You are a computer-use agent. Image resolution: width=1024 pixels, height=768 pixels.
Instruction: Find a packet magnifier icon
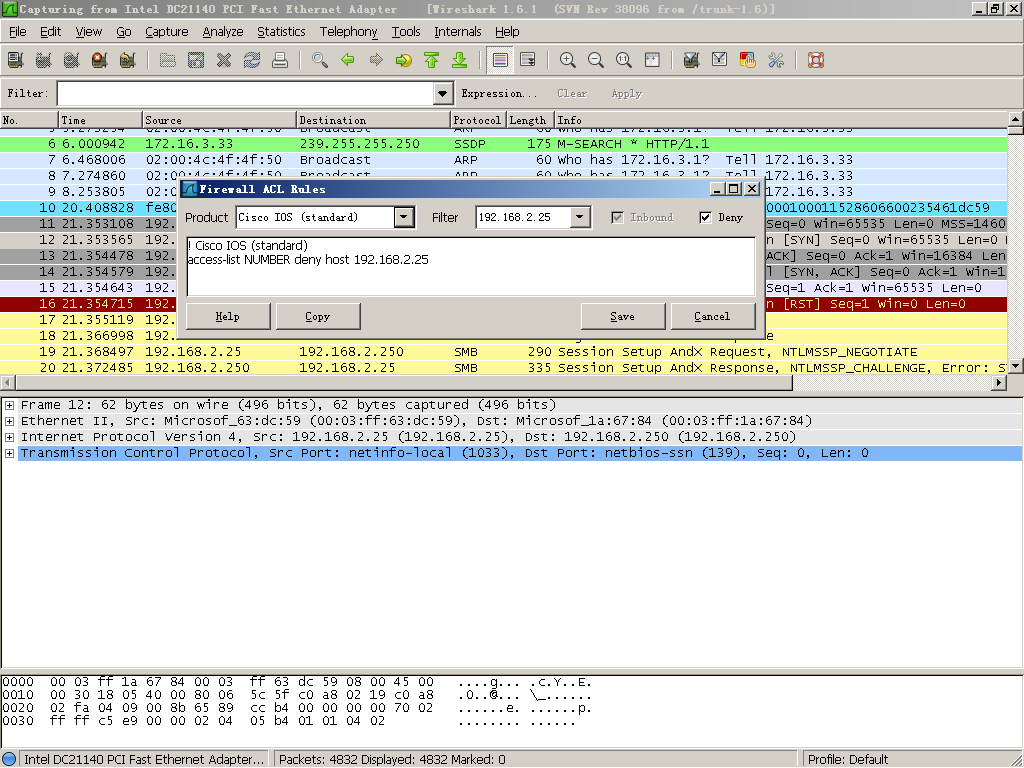pos(319,60)
